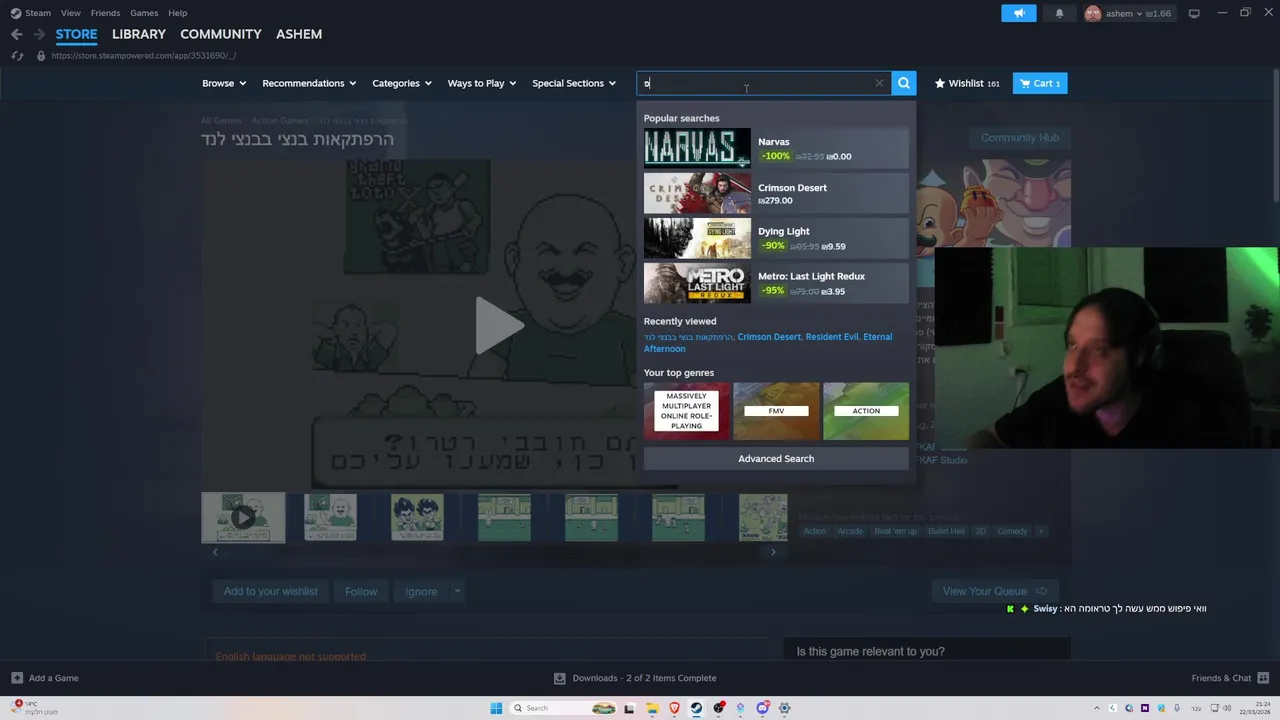Click the magnifier search button

(x=903, y=83)
